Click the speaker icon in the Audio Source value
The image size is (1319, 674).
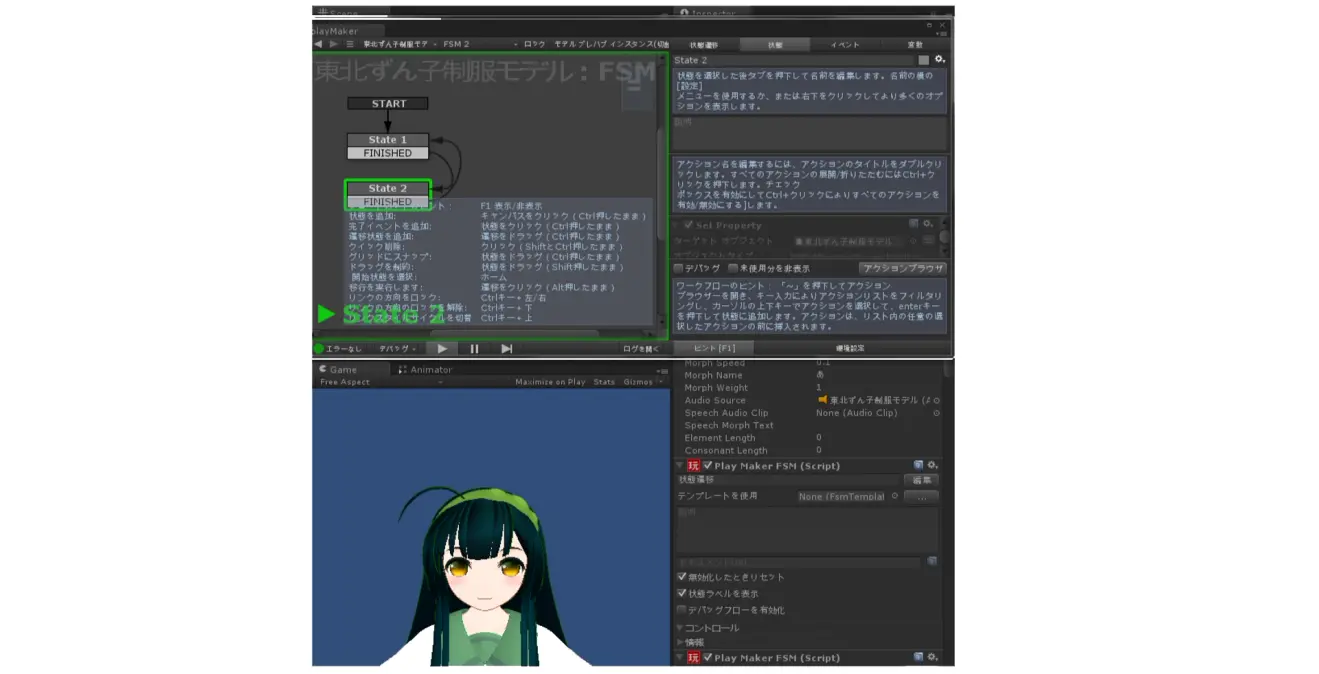point(823,400)
